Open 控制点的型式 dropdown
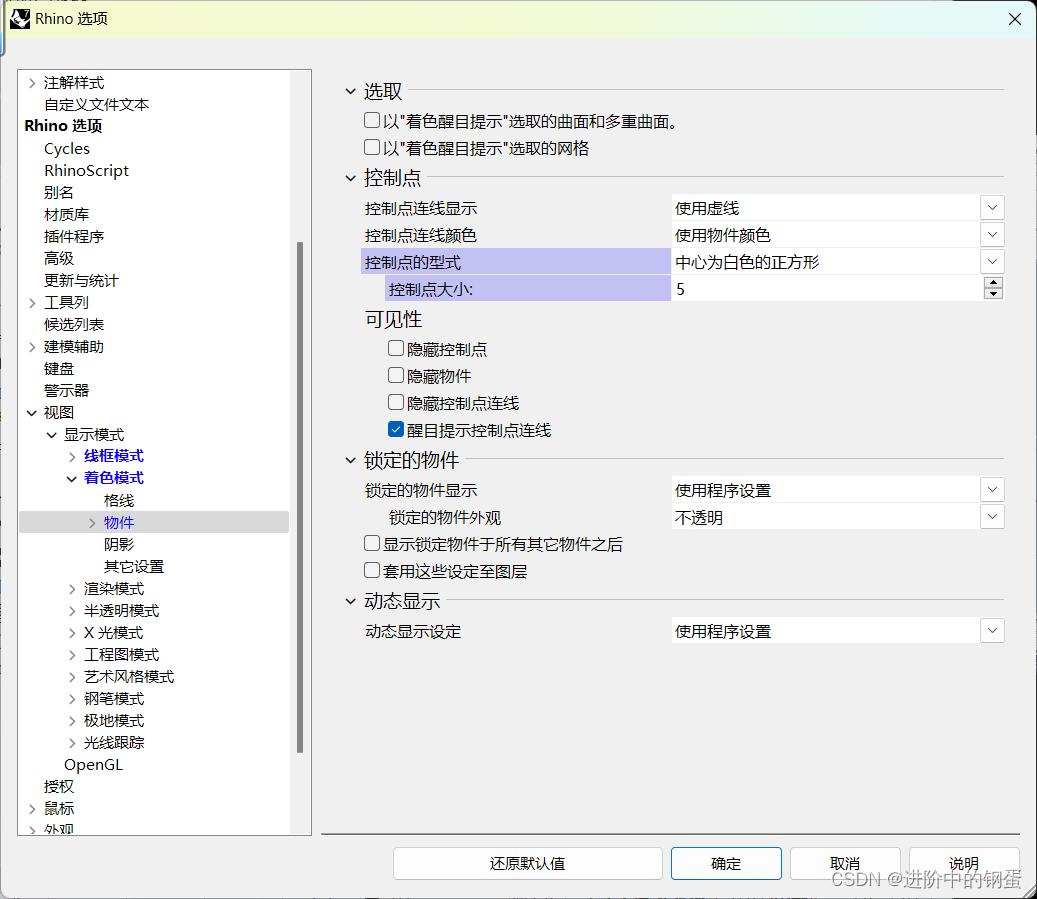Screen dimensions: 1037x899 click(992, 262)
